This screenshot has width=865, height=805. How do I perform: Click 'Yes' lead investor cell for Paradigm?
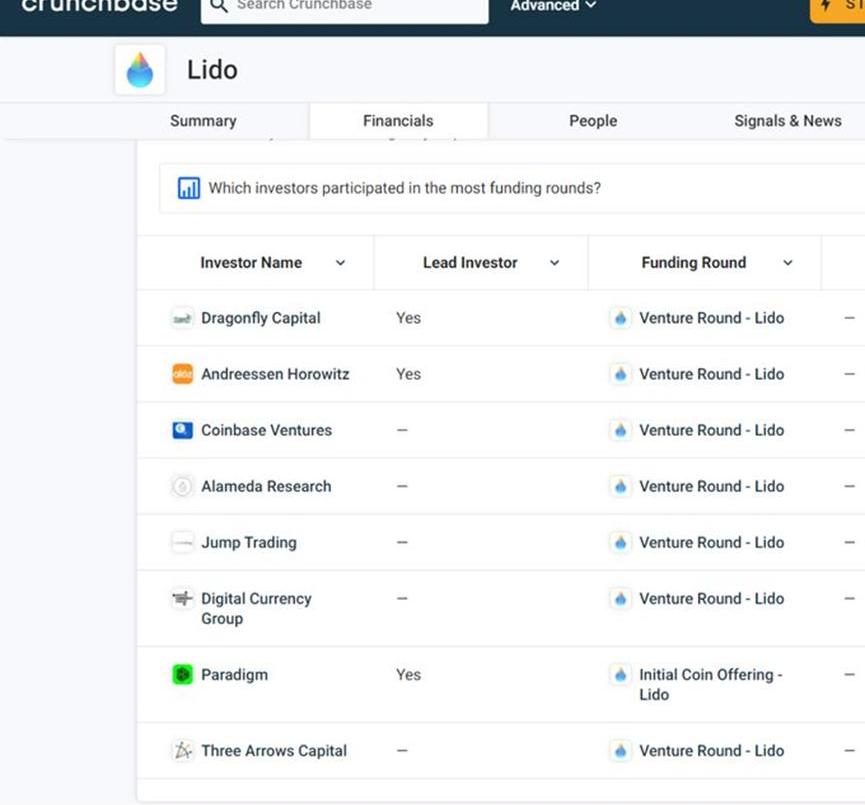408,675
